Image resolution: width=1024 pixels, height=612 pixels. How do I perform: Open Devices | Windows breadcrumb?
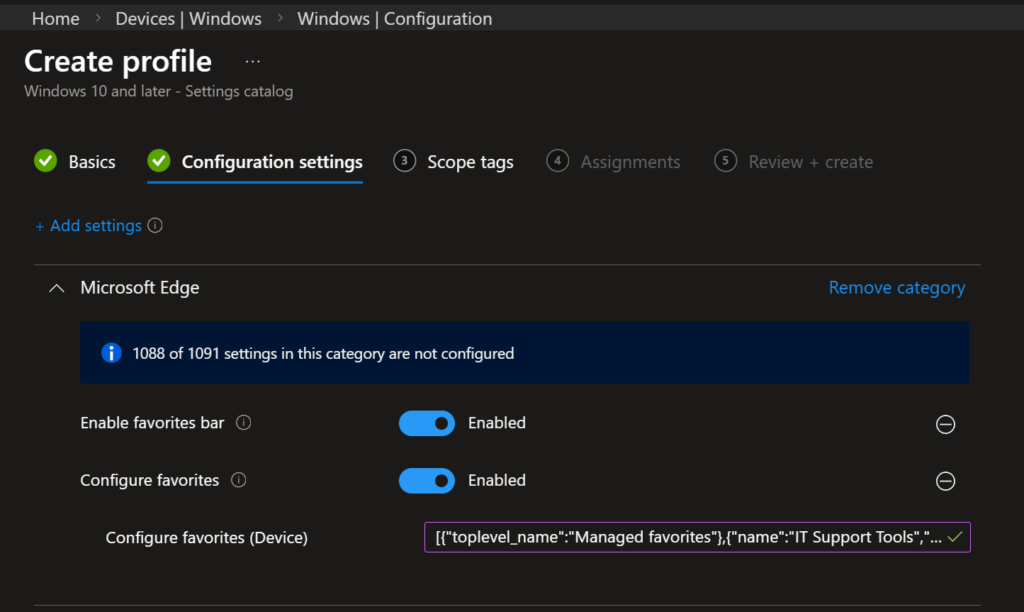[188, 18]
